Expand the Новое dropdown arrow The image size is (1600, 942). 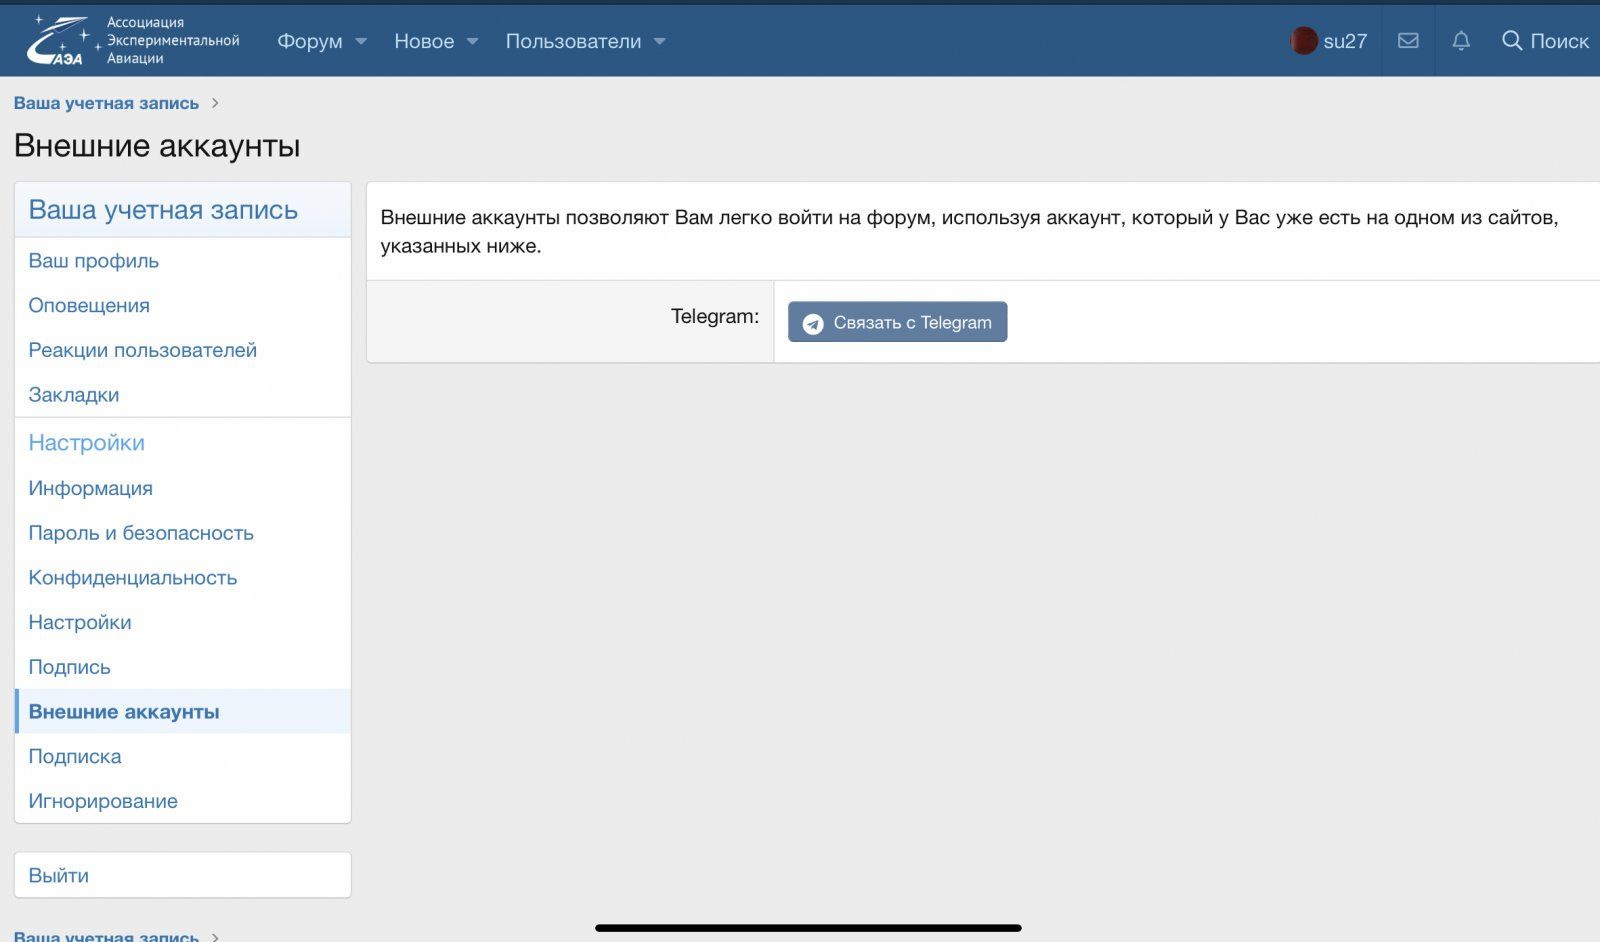[473, 42]
